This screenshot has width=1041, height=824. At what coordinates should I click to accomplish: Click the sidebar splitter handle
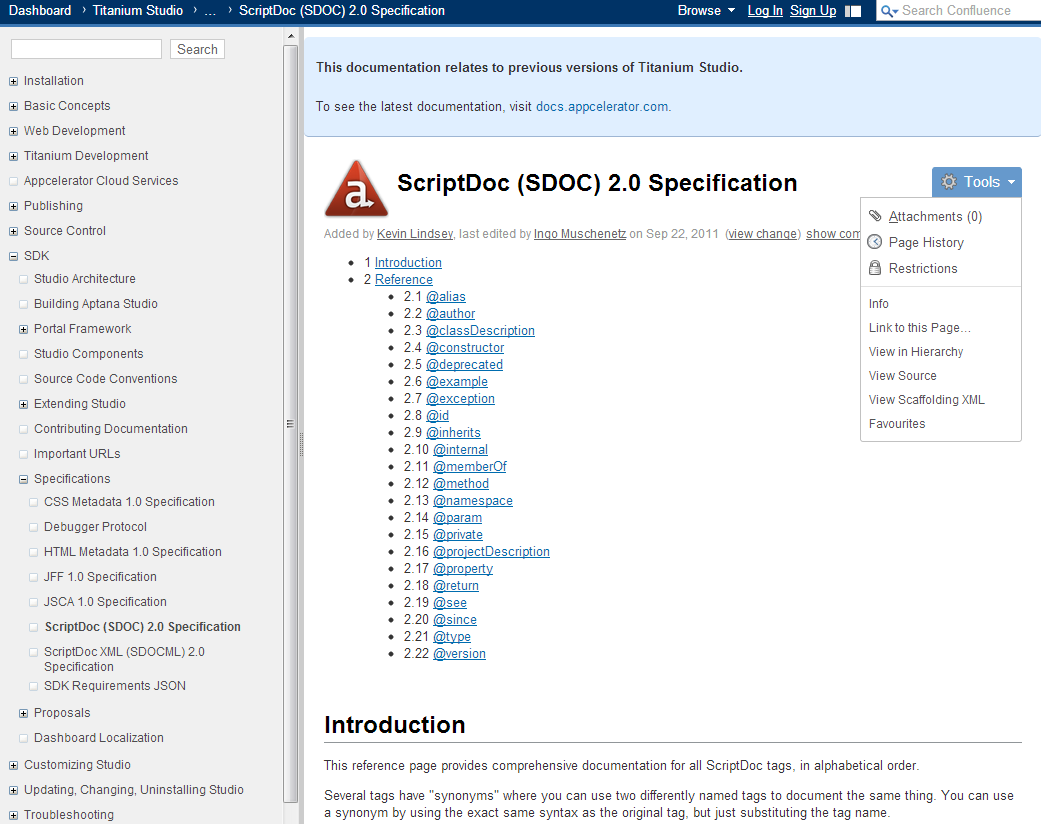301,444
